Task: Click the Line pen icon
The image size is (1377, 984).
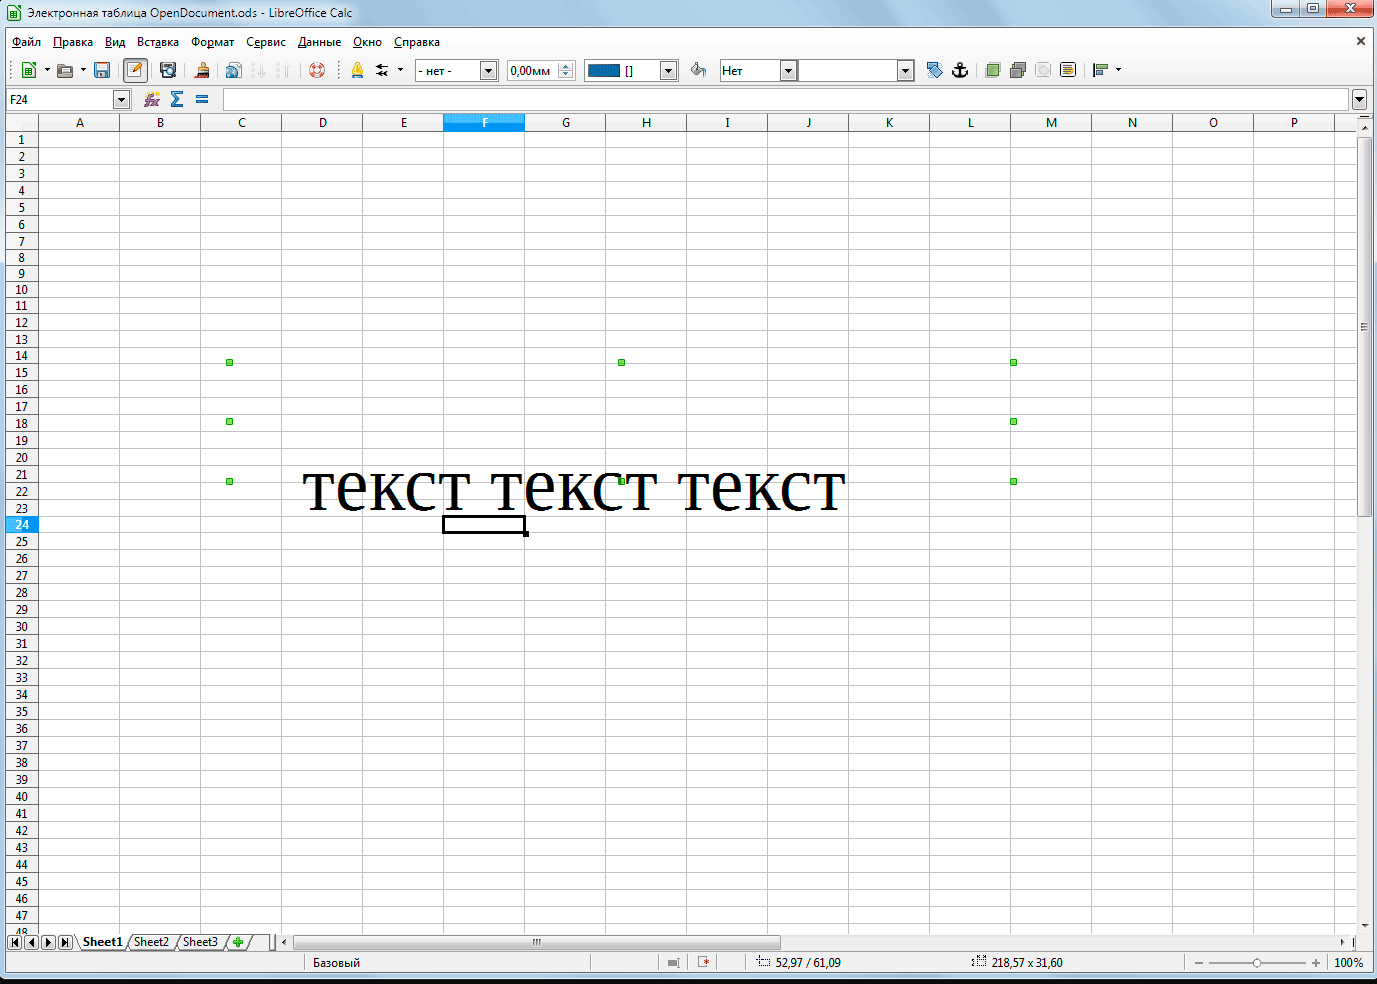Action: [357, 70]
